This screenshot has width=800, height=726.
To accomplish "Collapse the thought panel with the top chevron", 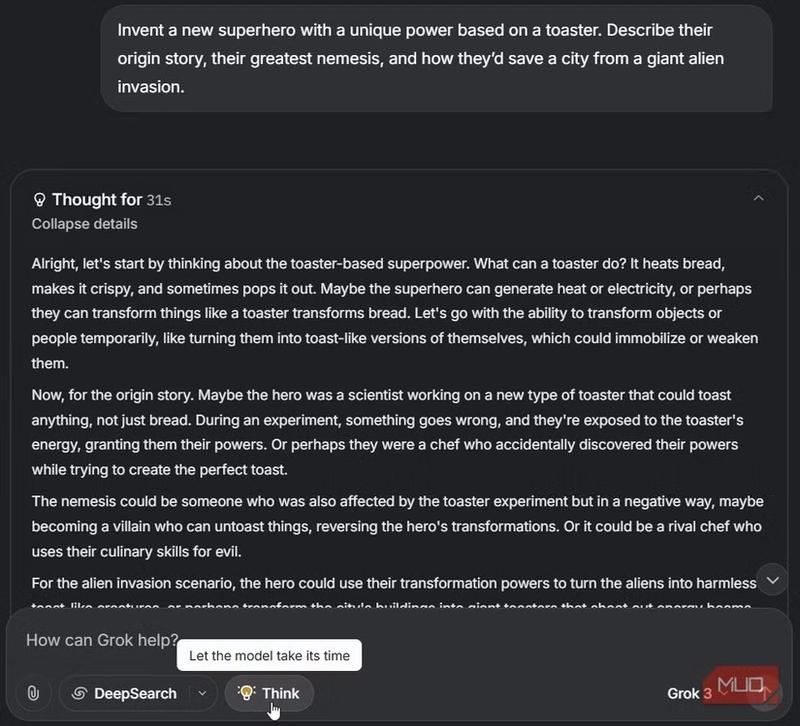I will [x=758, y=199].
